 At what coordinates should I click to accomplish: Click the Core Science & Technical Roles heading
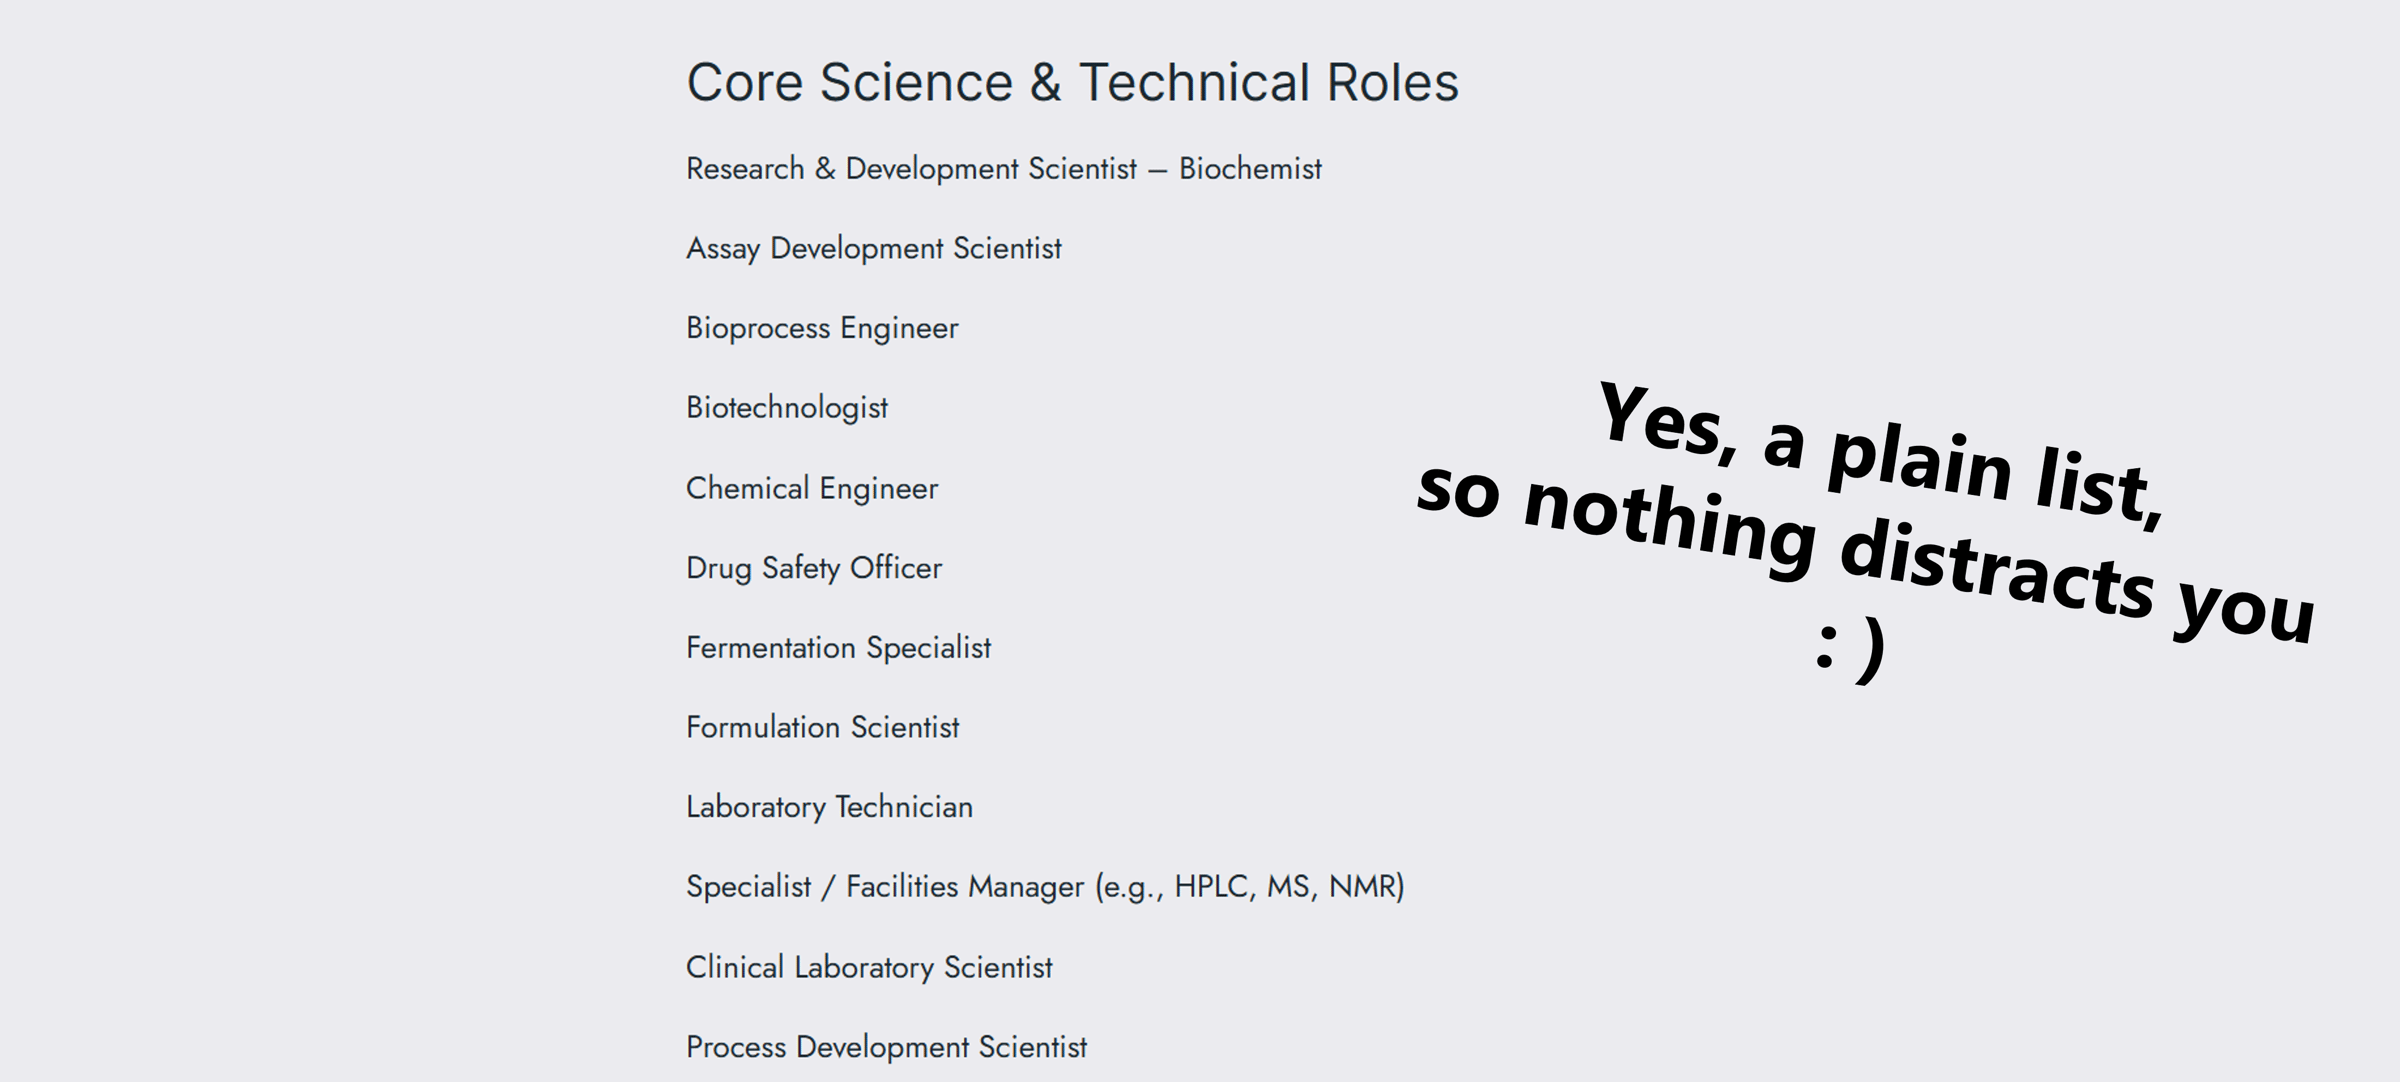[1072, 82]
